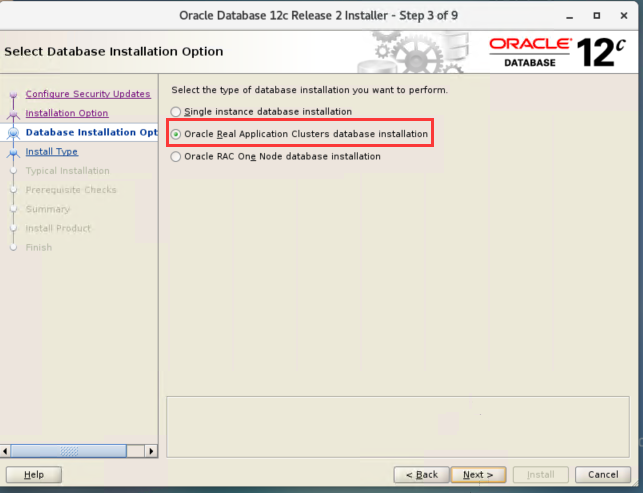Screen dimensions: 643x493
Task: Maximize the Oracle installer window
Action: [x=597, y=16]
